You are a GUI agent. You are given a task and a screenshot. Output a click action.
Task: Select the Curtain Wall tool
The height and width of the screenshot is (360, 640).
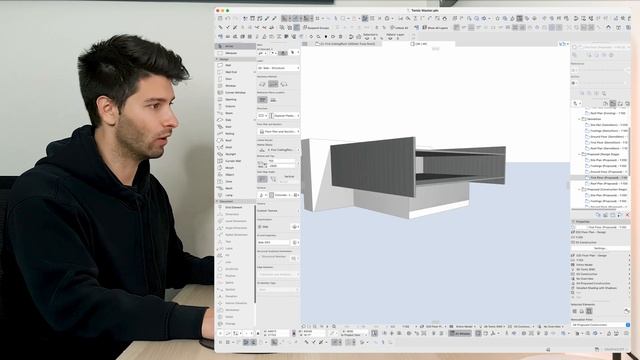point(235,161)
